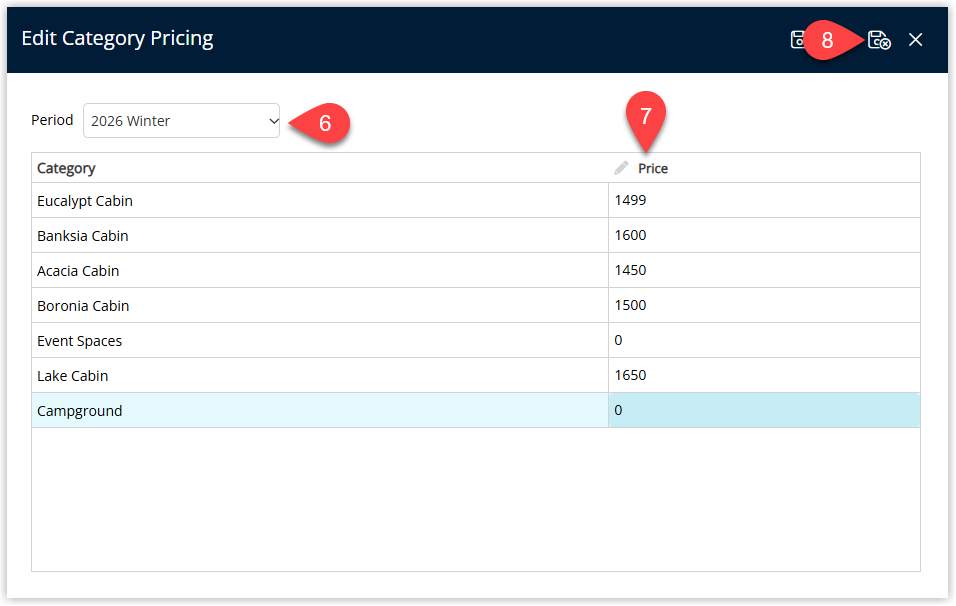Edit the Acacia Cabin price 1450
The width and height of the screenshot is (956, 606).
coord(764,270)
